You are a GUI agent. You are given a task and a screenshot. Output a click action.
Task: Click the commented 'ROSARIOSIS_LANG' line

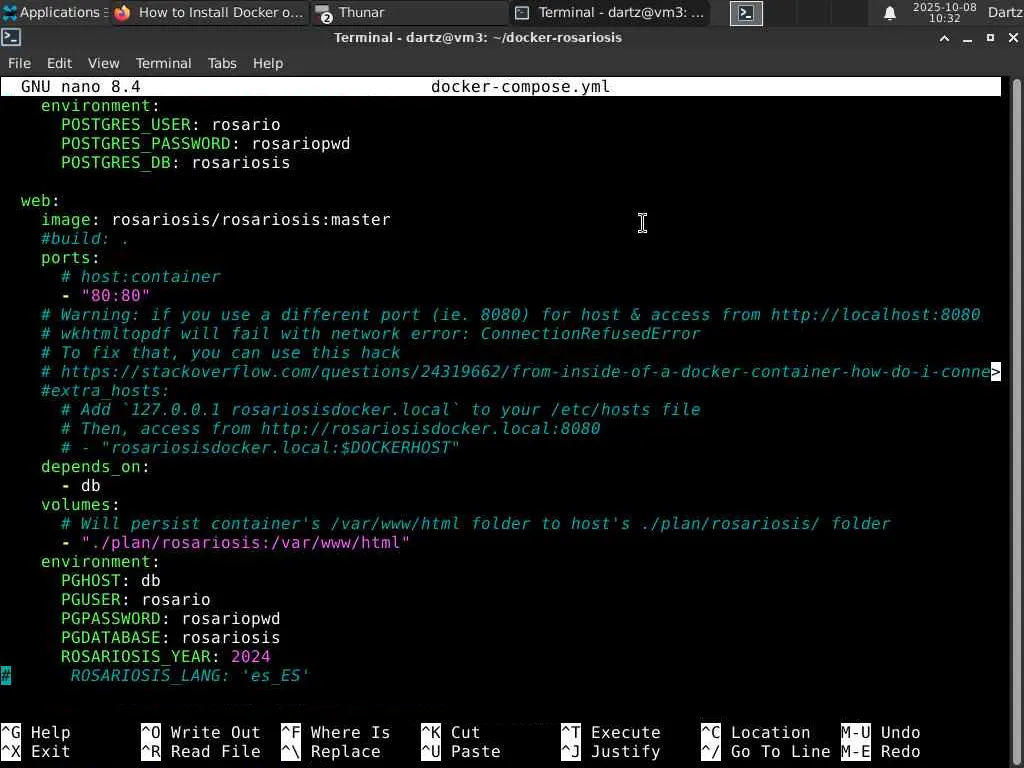(x=189, y=675)
